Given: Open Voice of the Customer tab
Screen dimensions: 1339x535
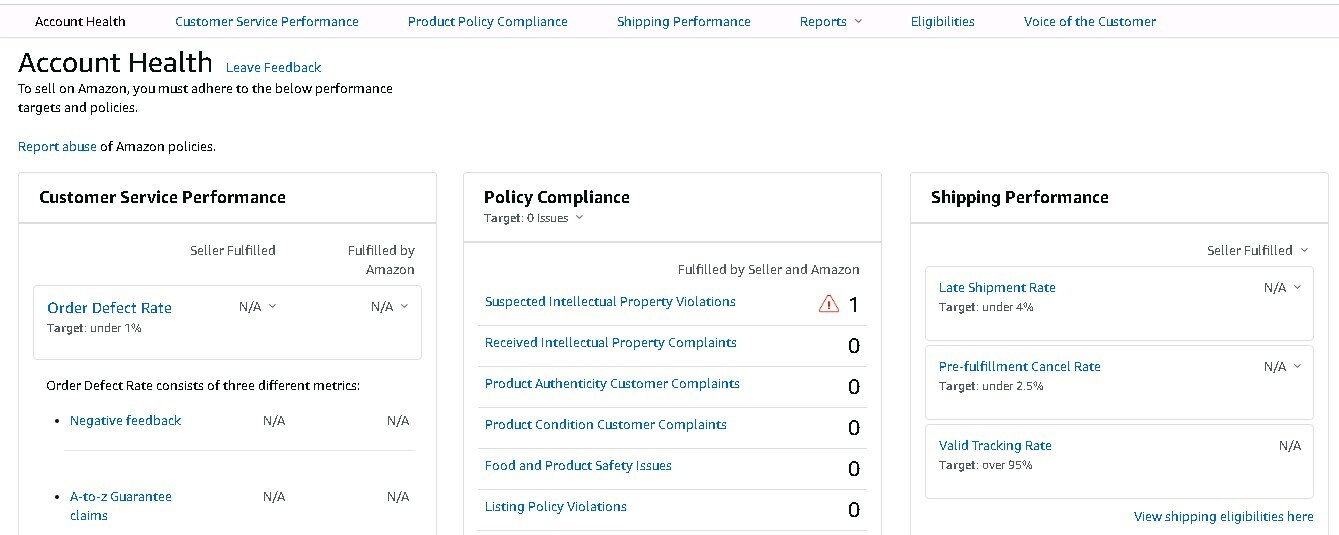Looking at the screenshot, I should coord(1090,21).
